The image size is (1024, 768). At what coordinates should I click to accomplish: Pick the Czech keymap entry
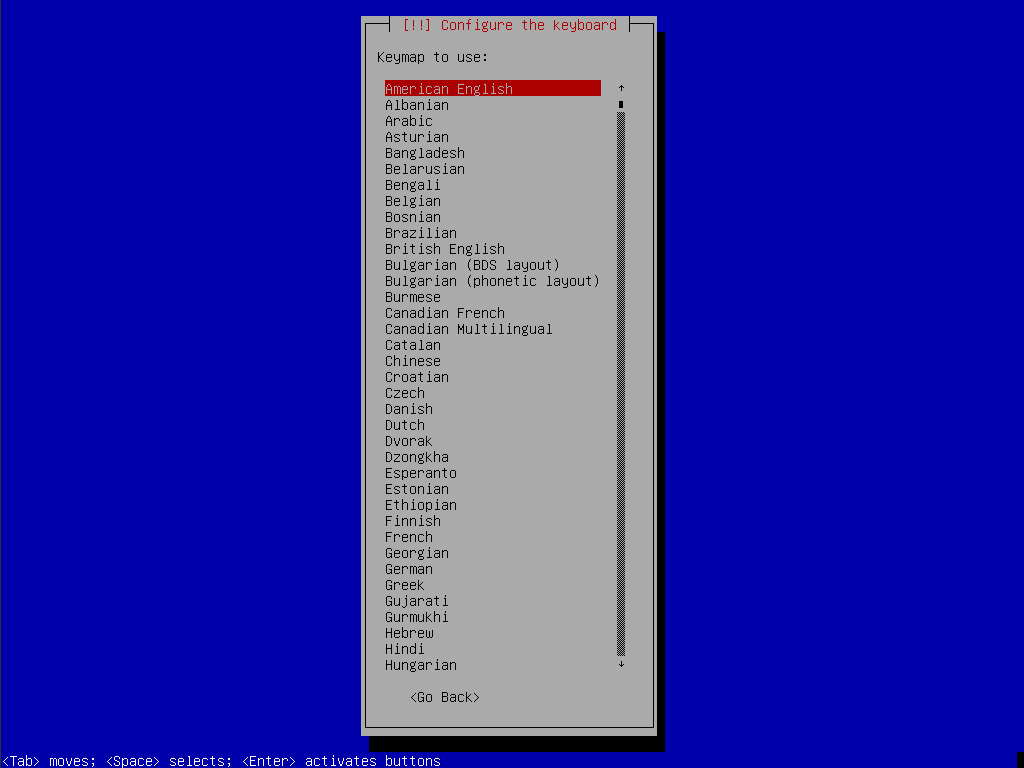pos(404,392)
